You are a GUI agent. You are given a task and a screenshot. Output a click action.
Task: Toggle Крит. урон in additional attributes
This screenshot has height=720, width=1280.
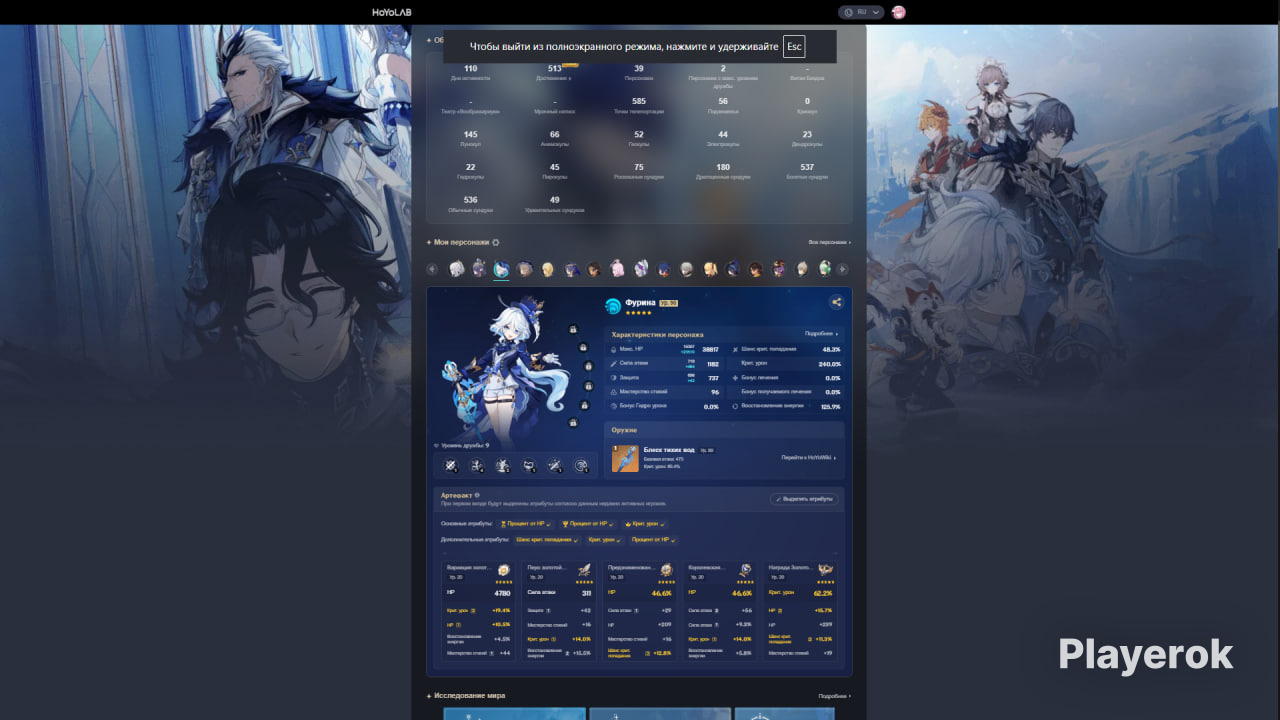click(x=605, y=540)
